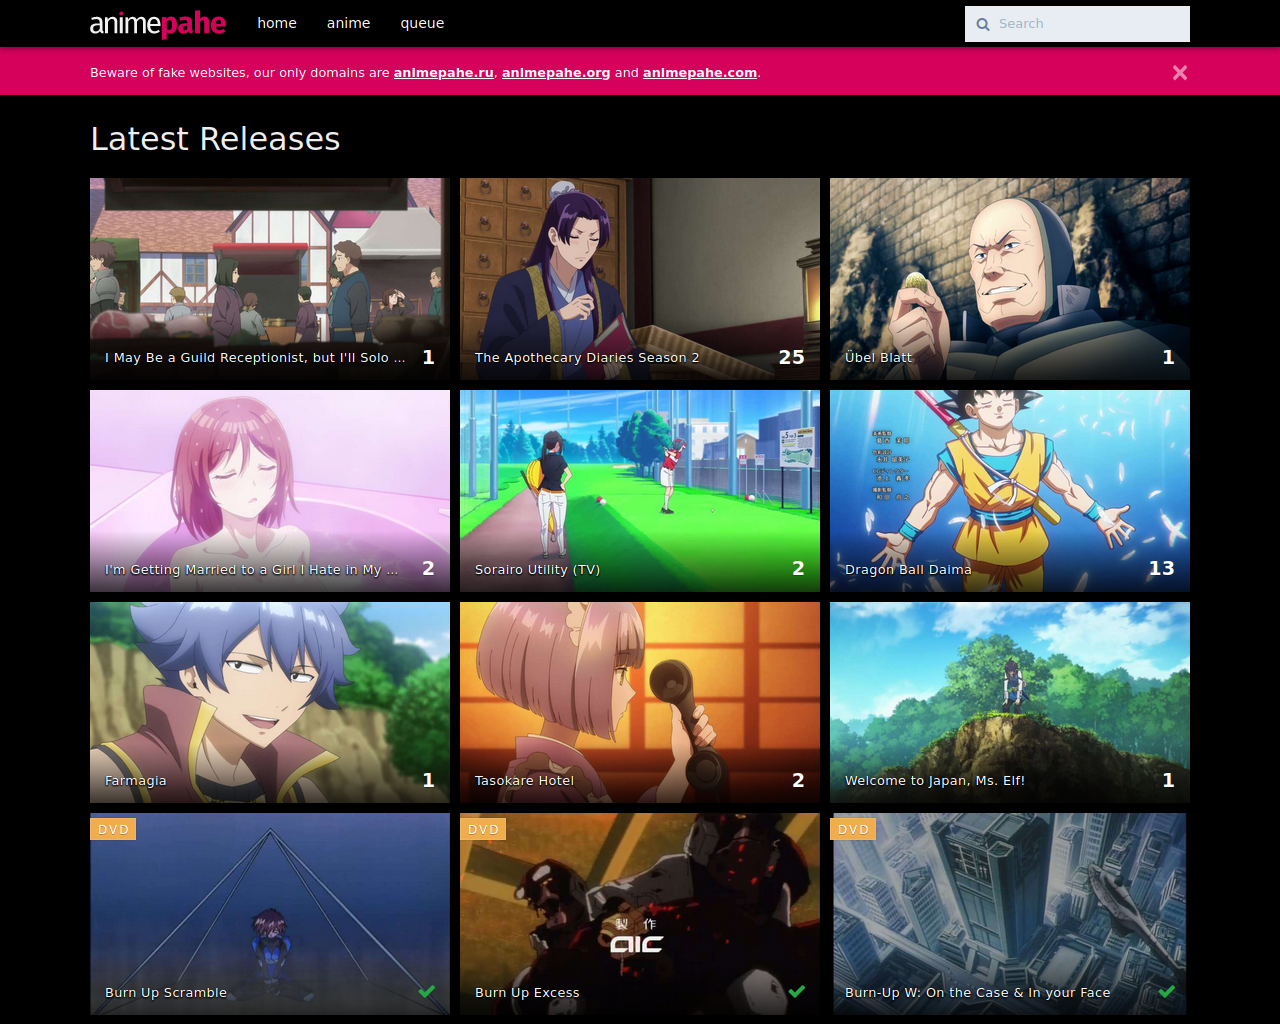This screenshot has height=1024, width=1280.
Task: Click the DVD badge on Burn Up Scramble
Action: point(113,829)
